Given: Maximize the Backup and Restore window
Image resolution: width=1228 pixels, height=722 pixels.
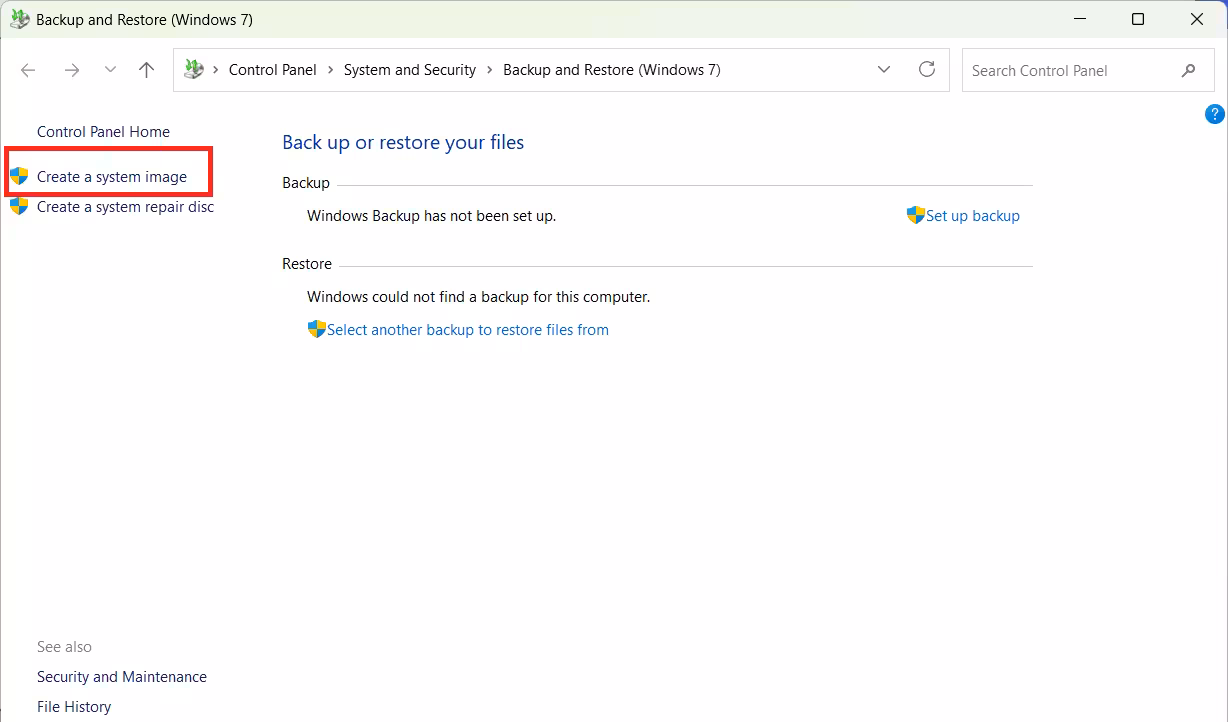Looking at the screenshot, I should click(x=1138, y=19).
